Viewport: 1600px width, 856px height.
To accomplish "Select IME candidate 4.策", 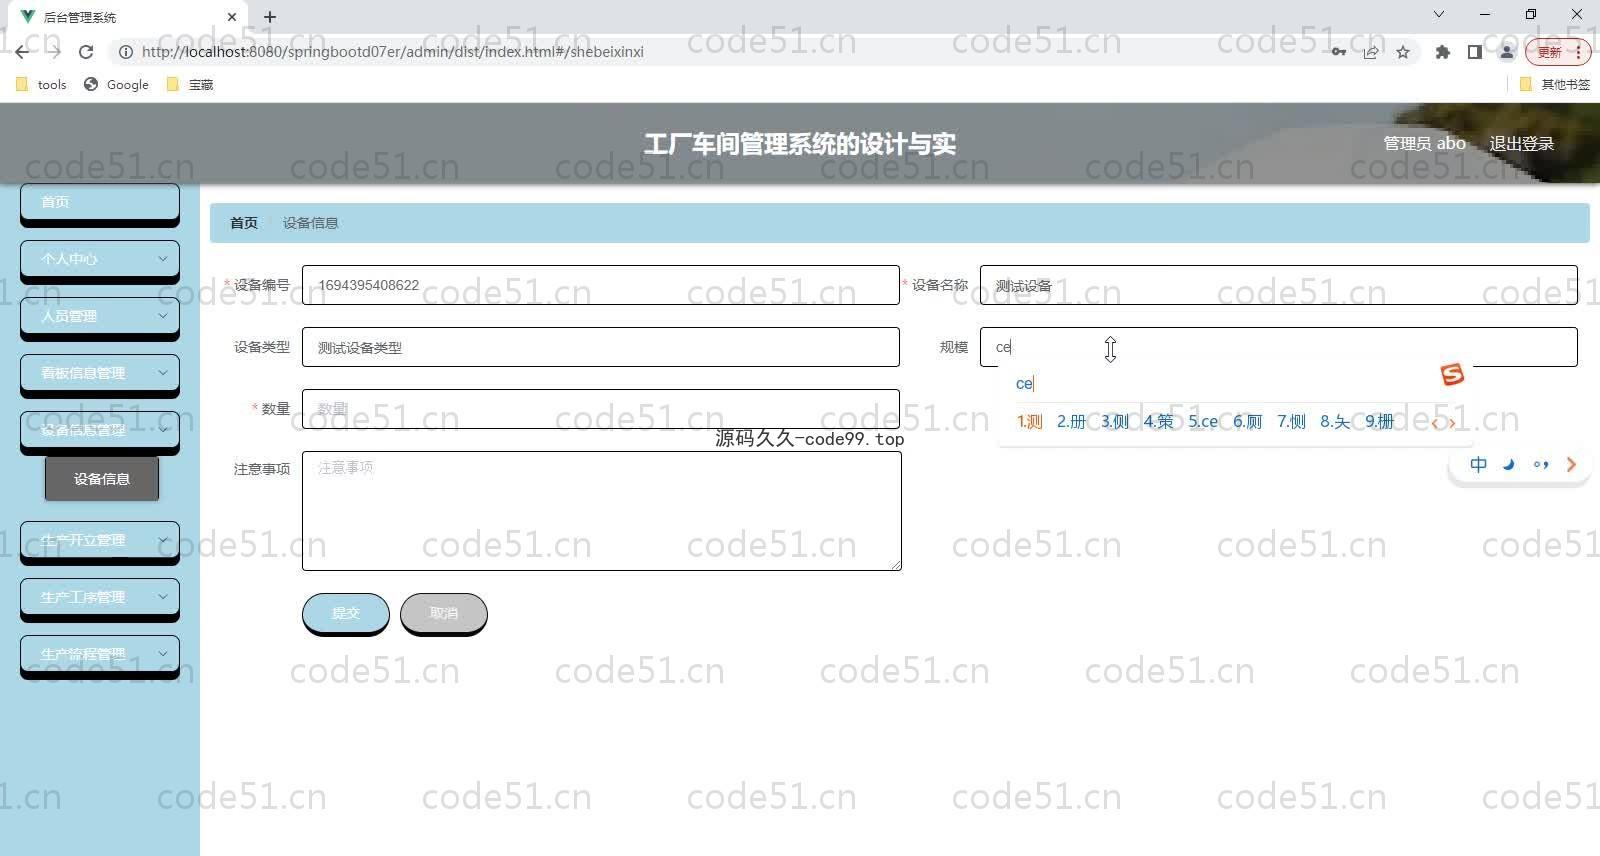I will coord(1159,422).
